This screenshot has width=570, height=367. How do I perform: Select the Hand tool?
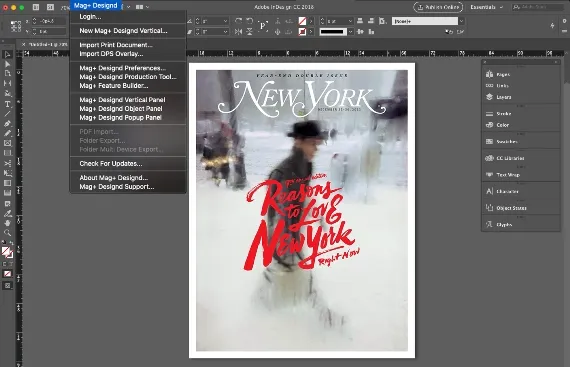point(7,223)
